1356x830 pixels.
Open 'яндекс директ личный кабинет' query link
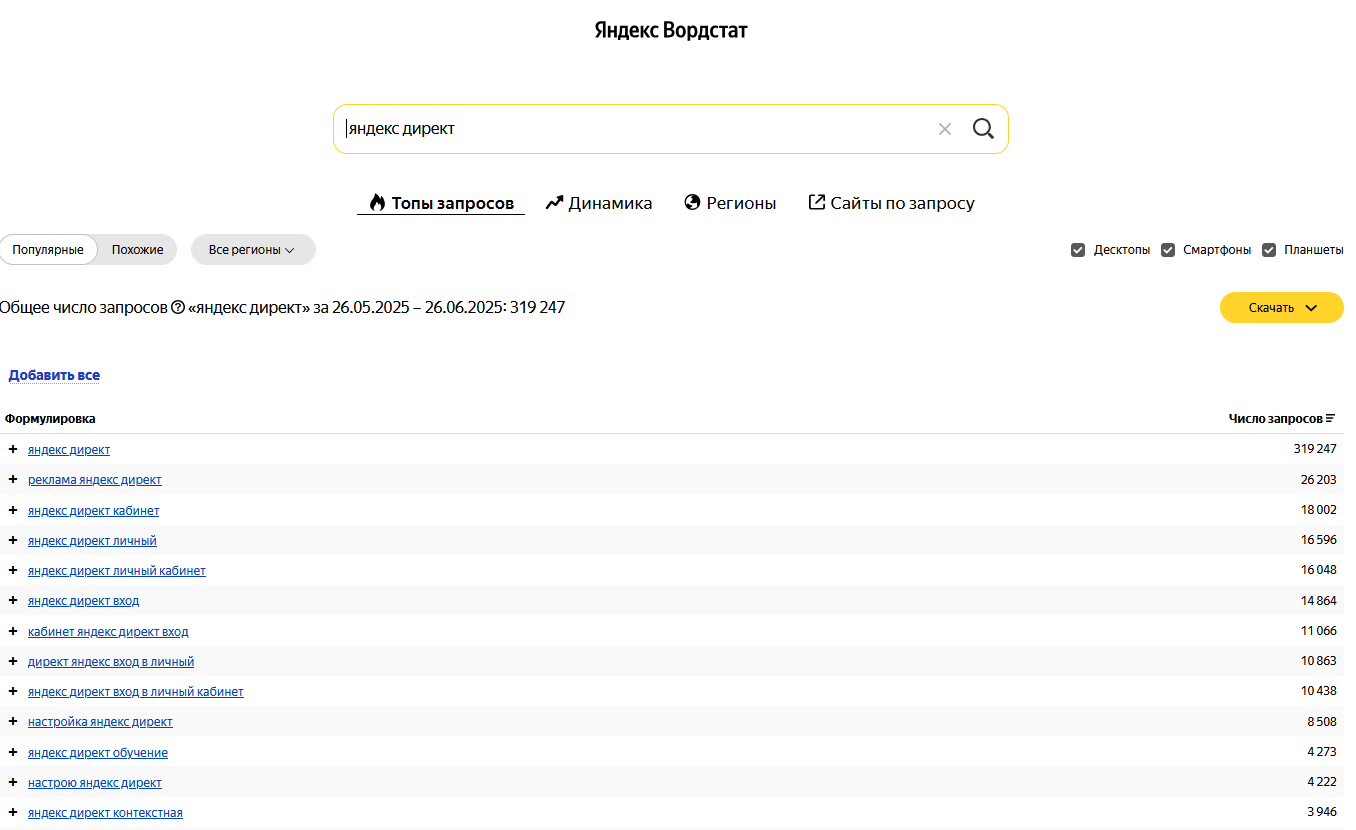click(x=117, y=570)
